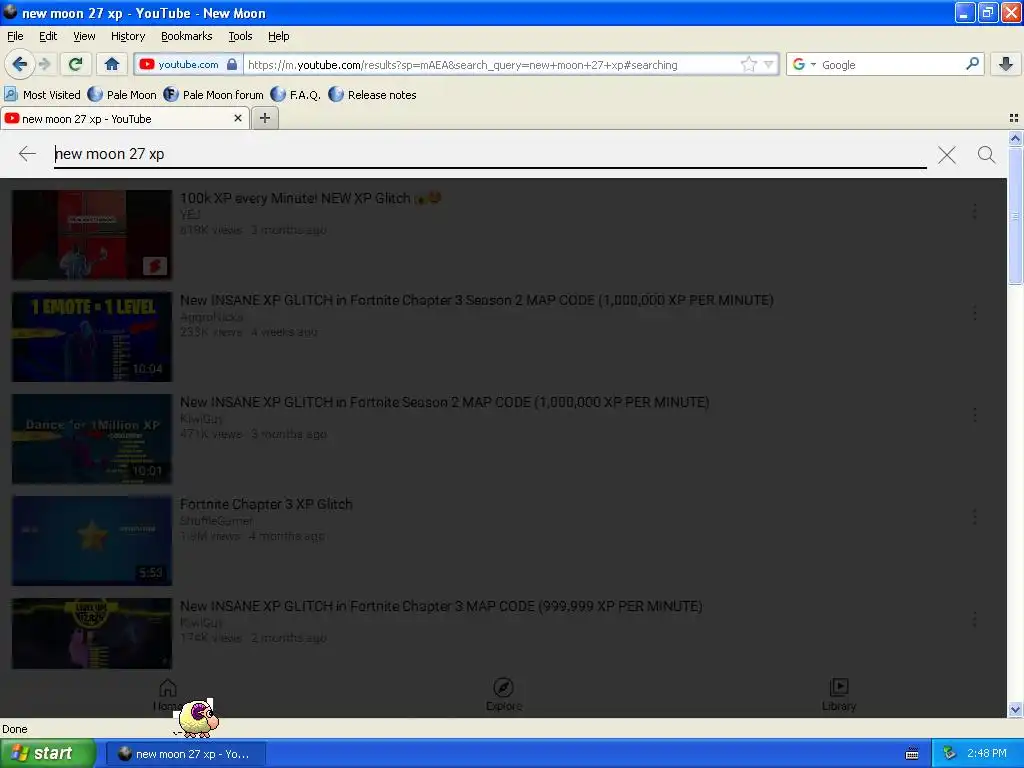1024x768 pixels.
Task: Click the youtube.com site identity button
Action: click(188, 64)
